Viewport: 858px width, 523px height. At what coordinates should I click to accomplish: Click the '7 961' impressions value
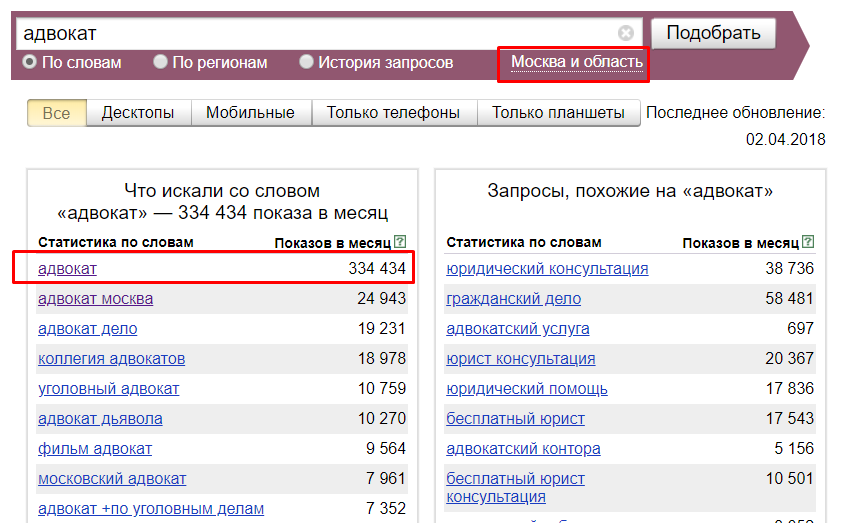pos(386,479)
